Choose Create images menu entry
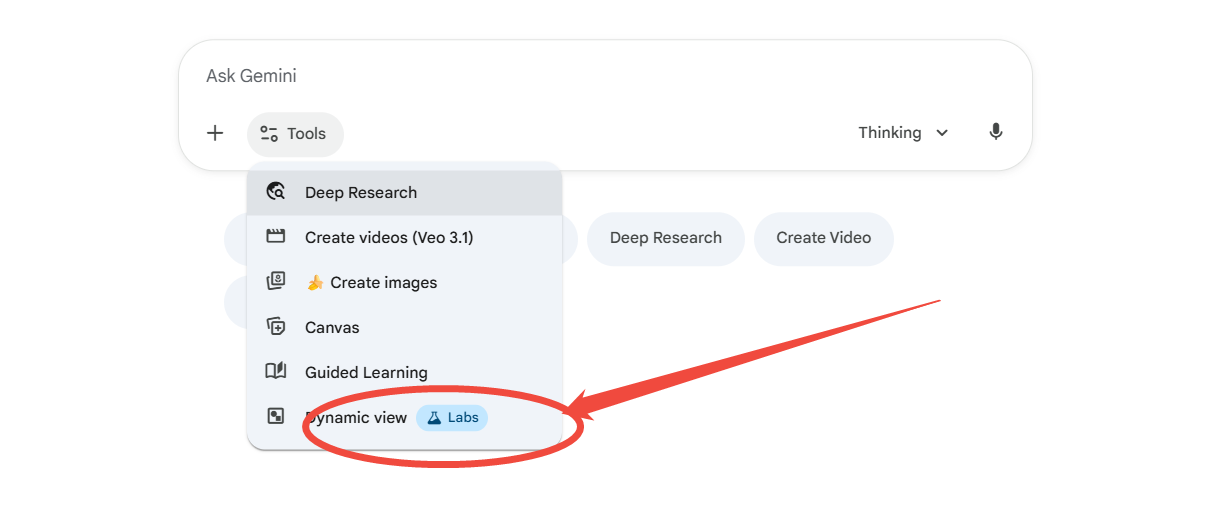The width and height of the screenshot is (1207, 527). point(405,283)
